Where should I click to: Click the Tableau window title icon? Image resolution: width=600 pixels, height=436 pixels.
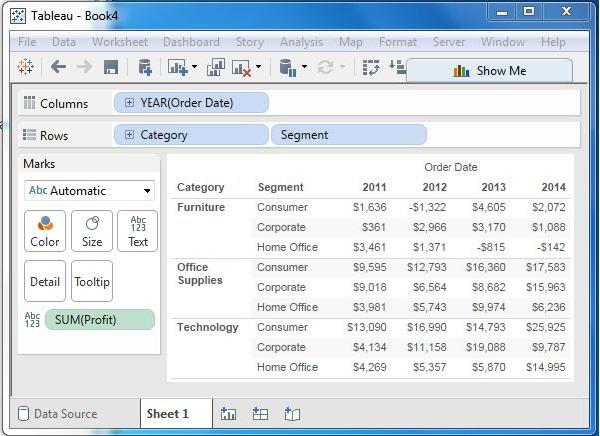coord(18,16)
